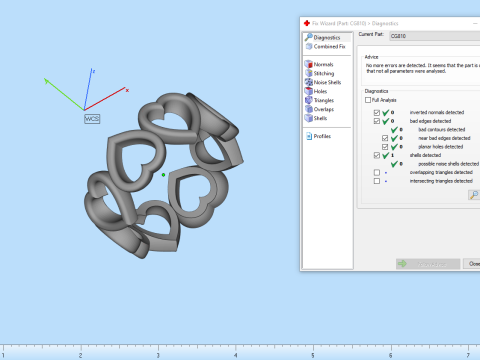480x360 pixels.
Task: Enable overlapping triangles detected checkbox
Action: point(377,172)
